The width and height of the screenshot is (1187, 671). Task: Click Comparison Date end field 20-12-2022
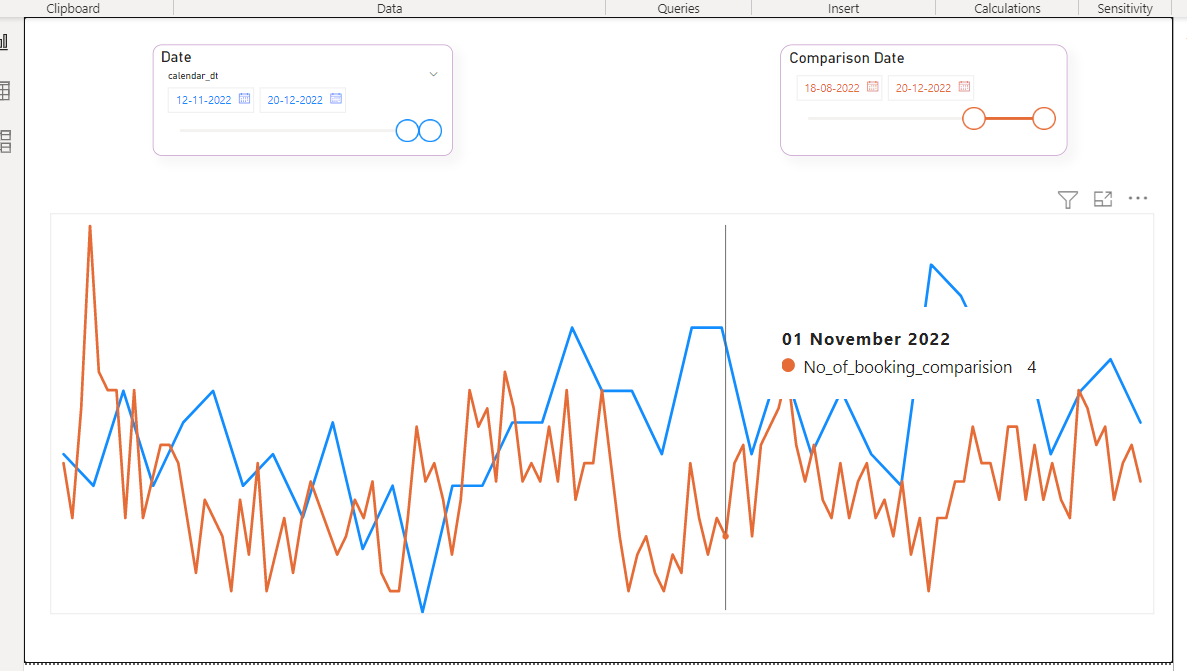pos(930,88)
